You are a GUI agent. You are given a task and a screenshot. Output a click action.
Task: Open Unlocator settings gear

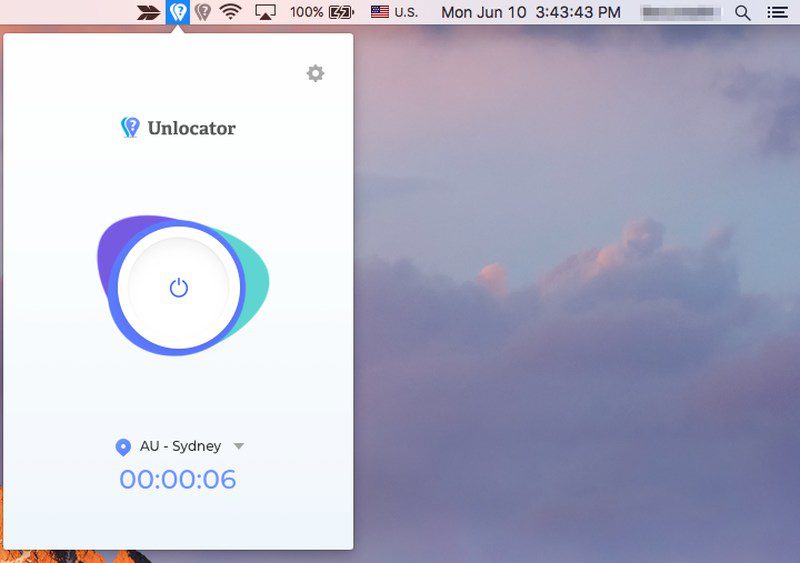point(315,74)
